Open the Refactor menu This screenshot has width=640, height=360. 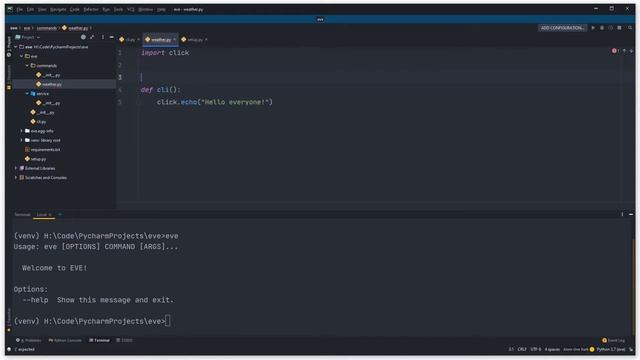91,9
